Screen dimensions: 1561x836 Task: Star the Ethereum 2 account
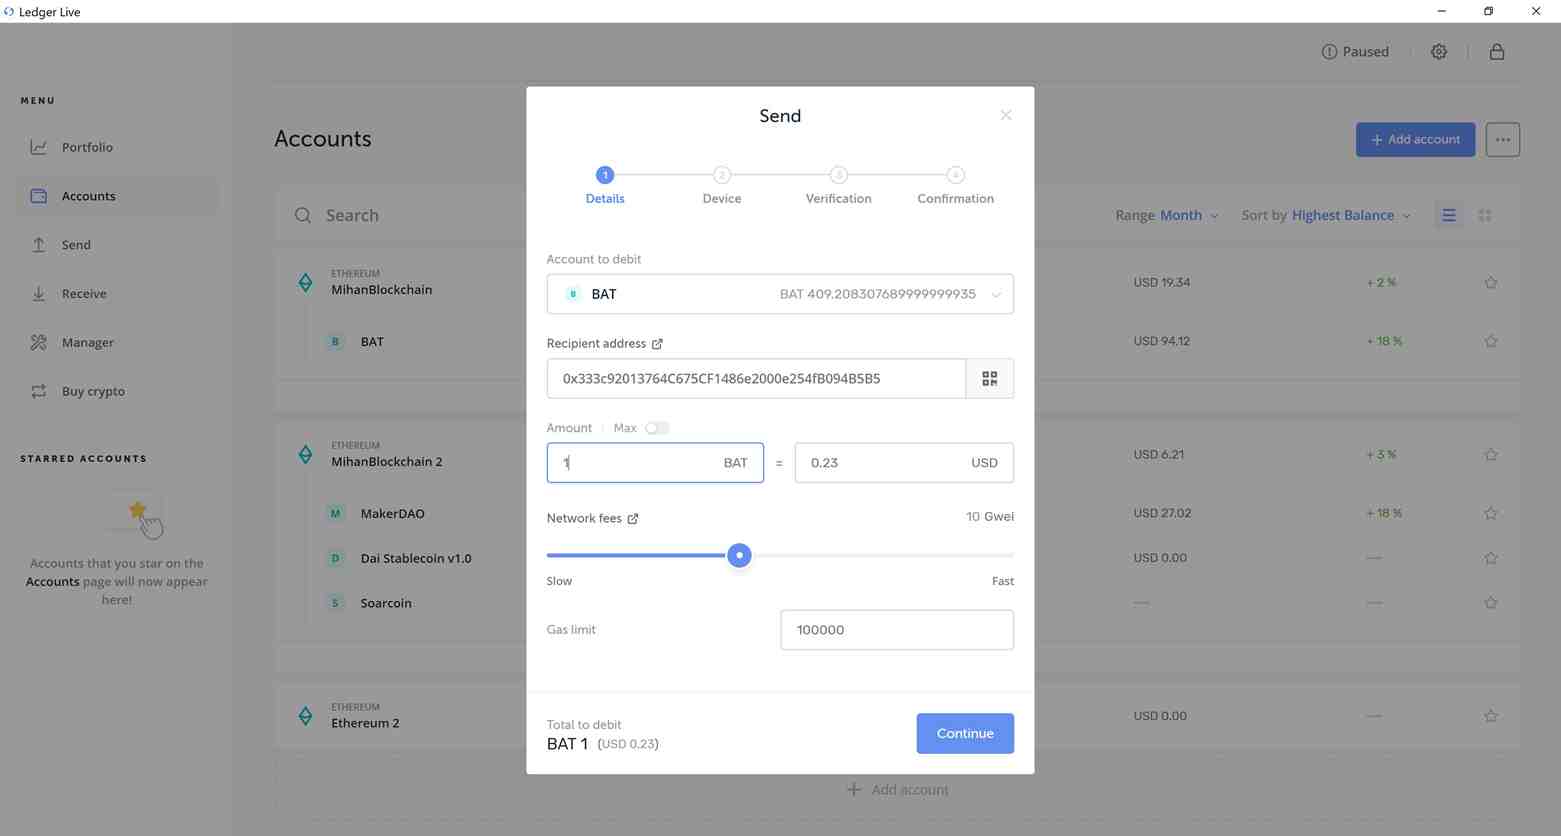[x=1491, y=716]
